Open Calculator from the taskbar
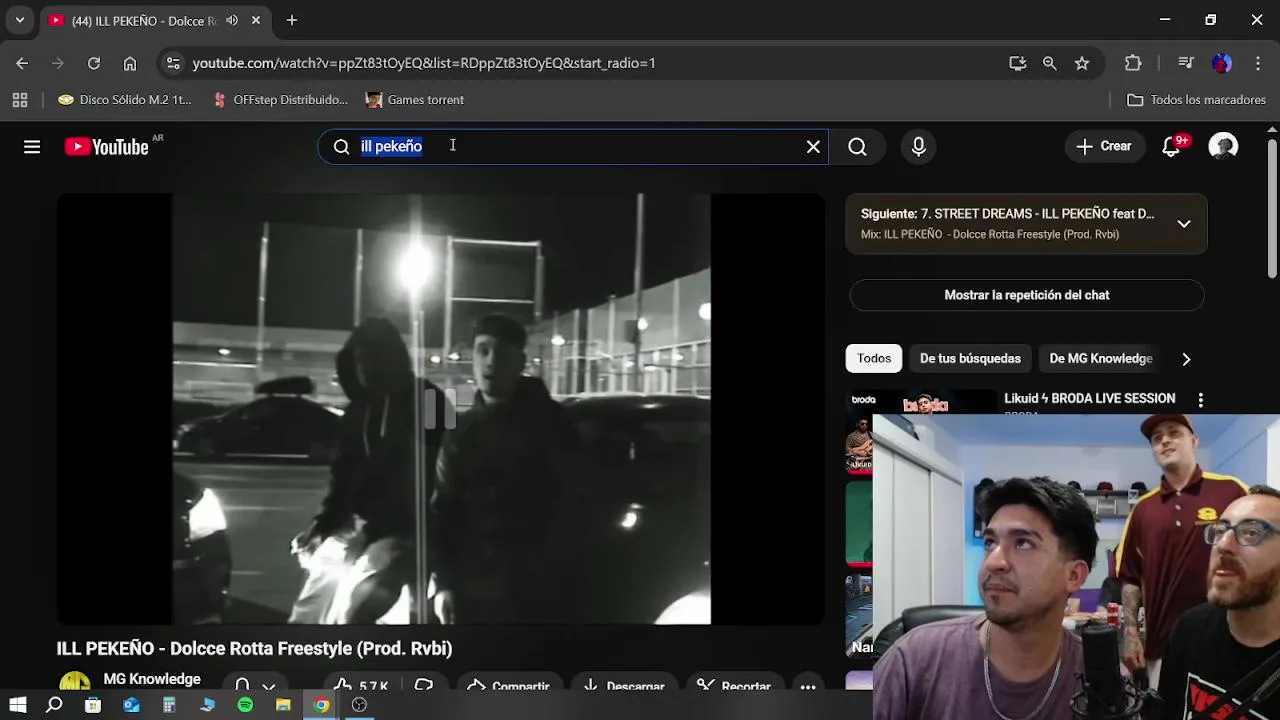Screen dimensions: 1280x720 pyautogui.click(x=169, y=705)
